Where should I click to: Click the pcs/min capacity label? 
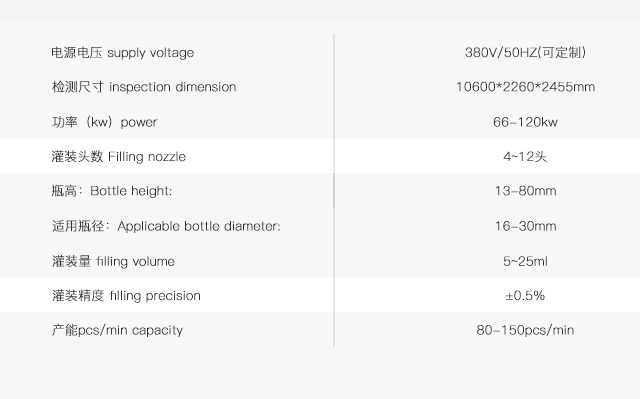coord(117,330)
